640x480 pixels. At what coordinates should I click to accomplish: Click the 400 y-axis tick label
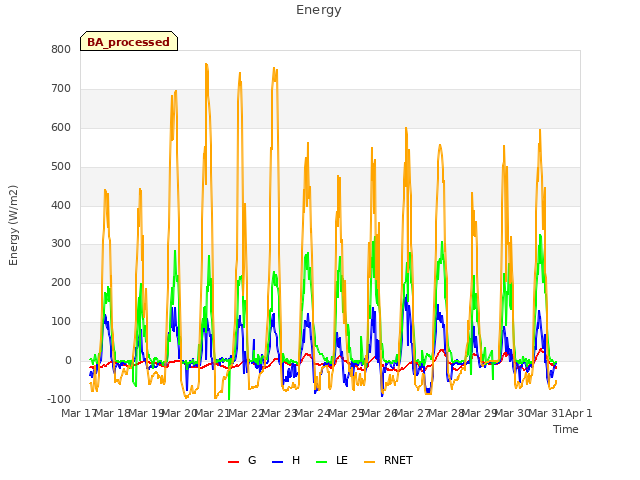(x=61, y=205)
